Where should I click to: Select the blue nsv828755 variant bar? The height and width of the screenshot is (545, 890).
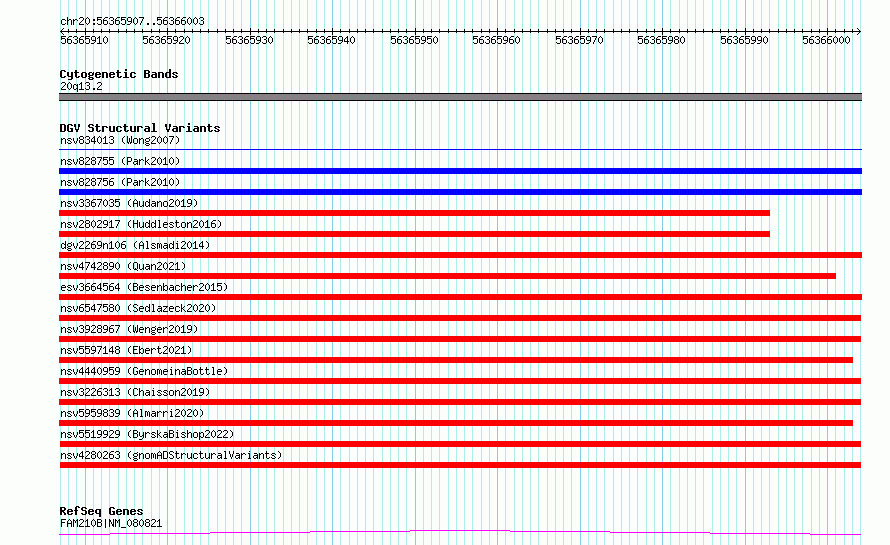tap(460, 171)
